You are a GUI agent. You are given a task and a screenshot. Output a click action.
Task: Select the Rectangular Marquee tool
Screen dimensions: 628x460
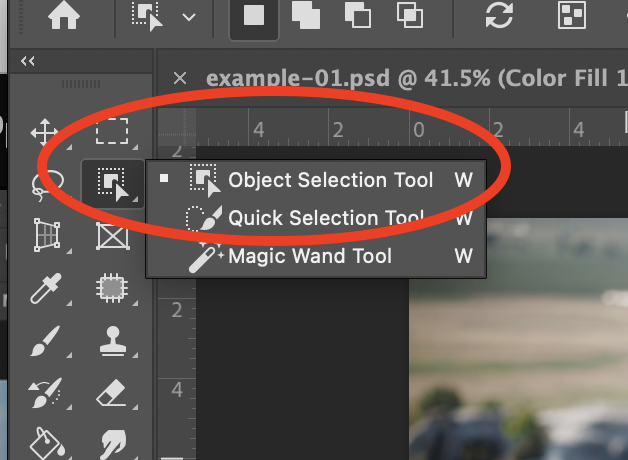111,133
